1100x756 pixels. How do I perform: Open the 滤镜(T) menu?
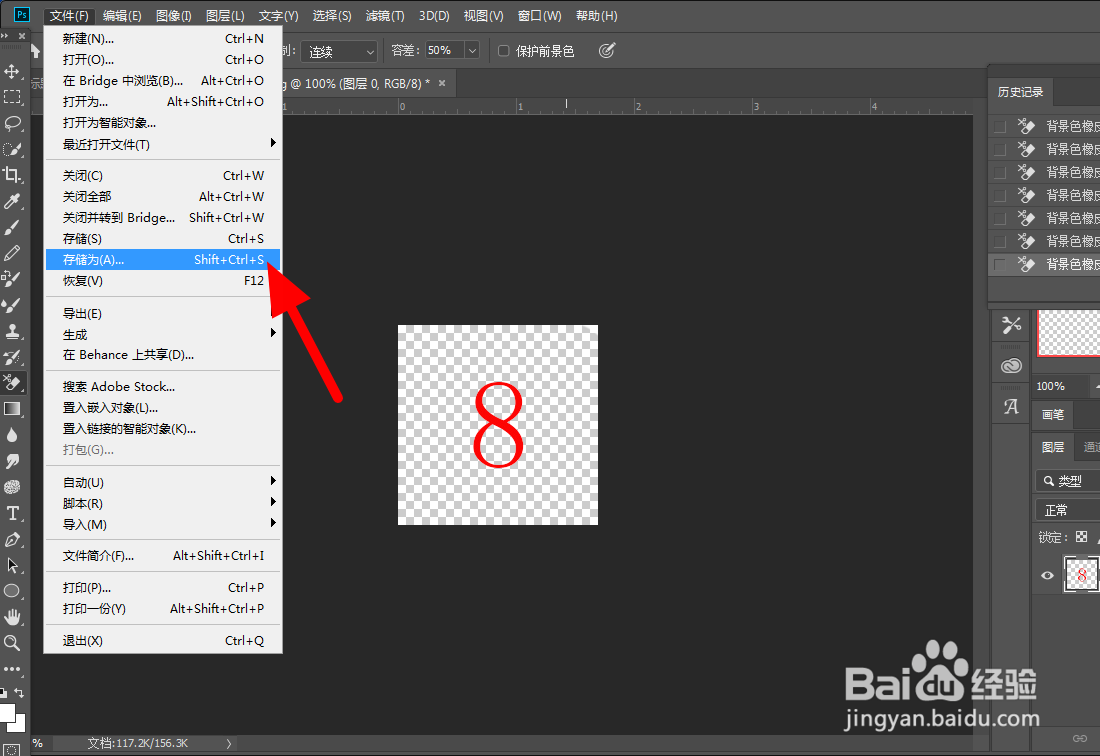point(385,15)
